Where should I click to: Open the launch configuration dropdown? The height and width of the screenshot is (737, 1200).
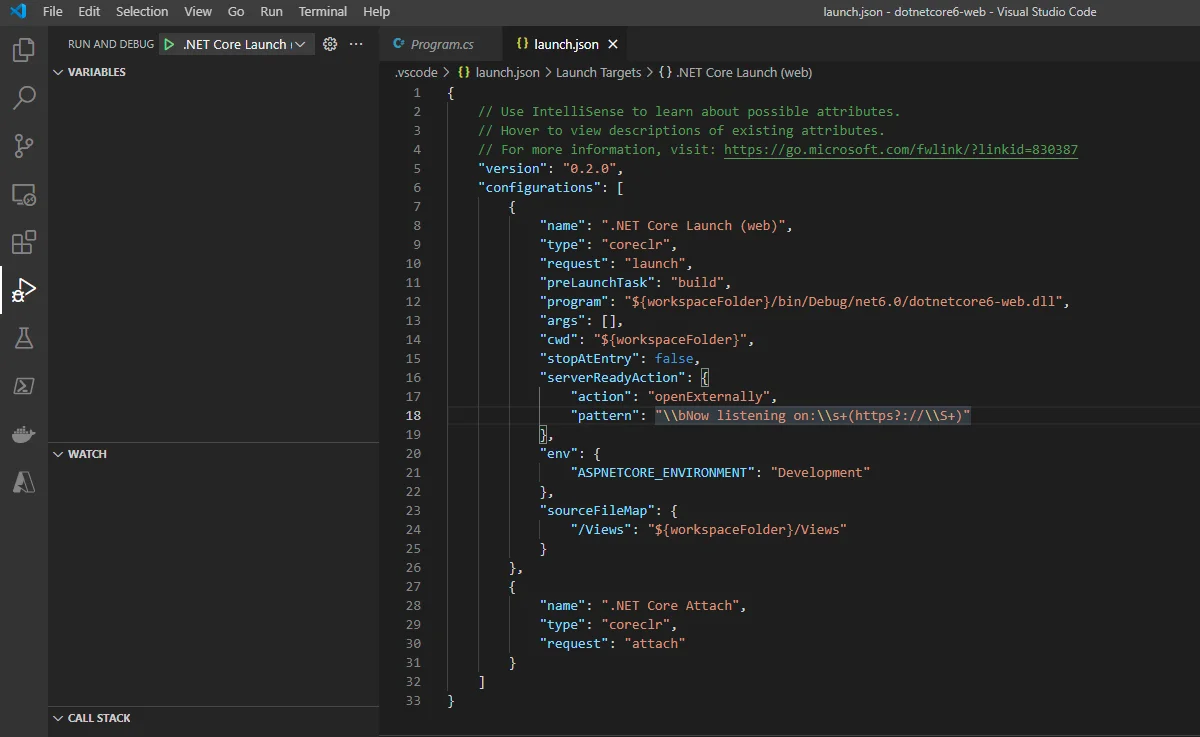(x=298, y=44)
